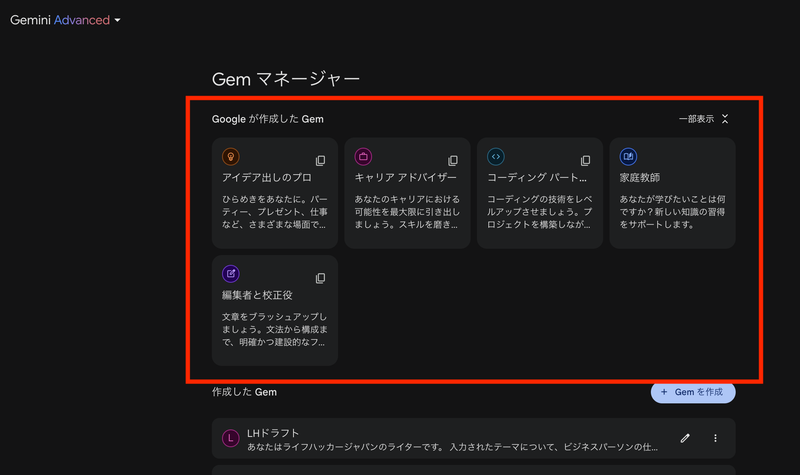Click the 編集者と校正役 description text
The width and height of the screenshot is (800, 475).
point(274,330)
